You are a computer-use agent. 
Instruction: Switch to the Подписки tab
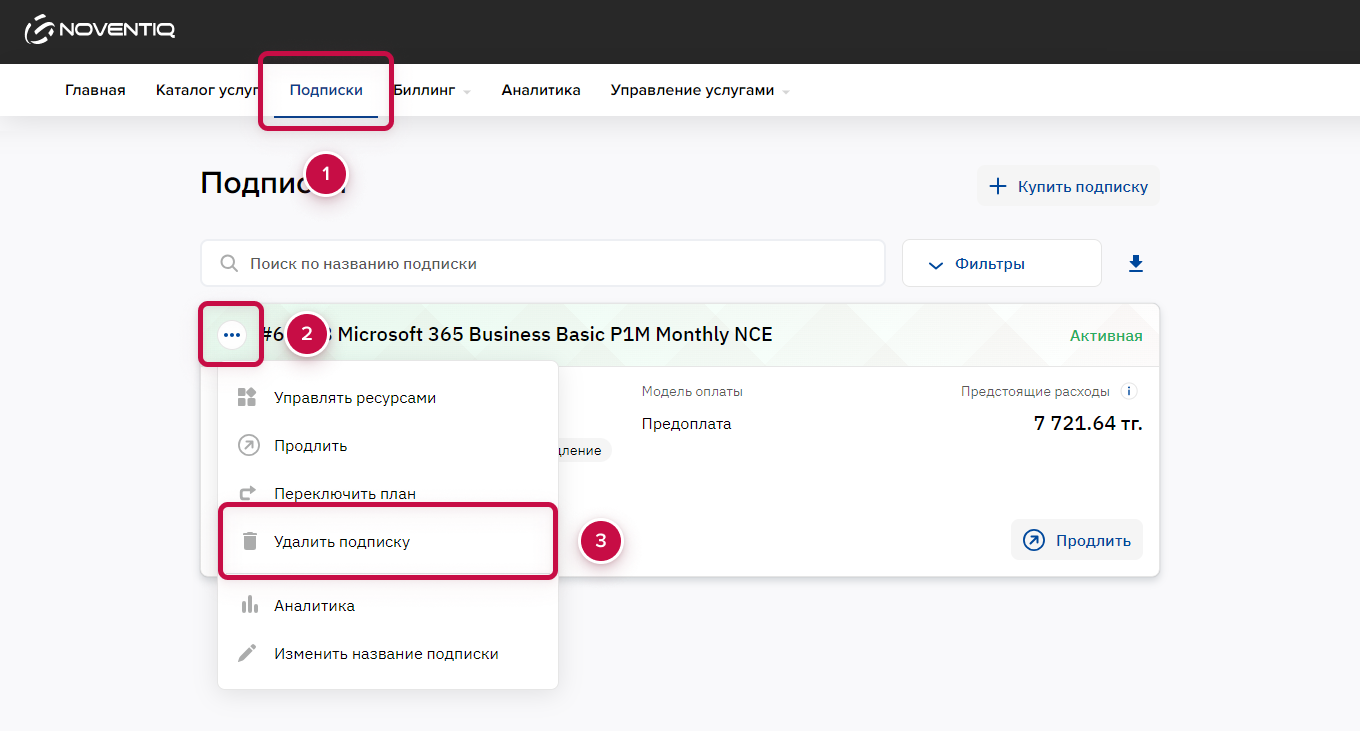tap(326, 90)
